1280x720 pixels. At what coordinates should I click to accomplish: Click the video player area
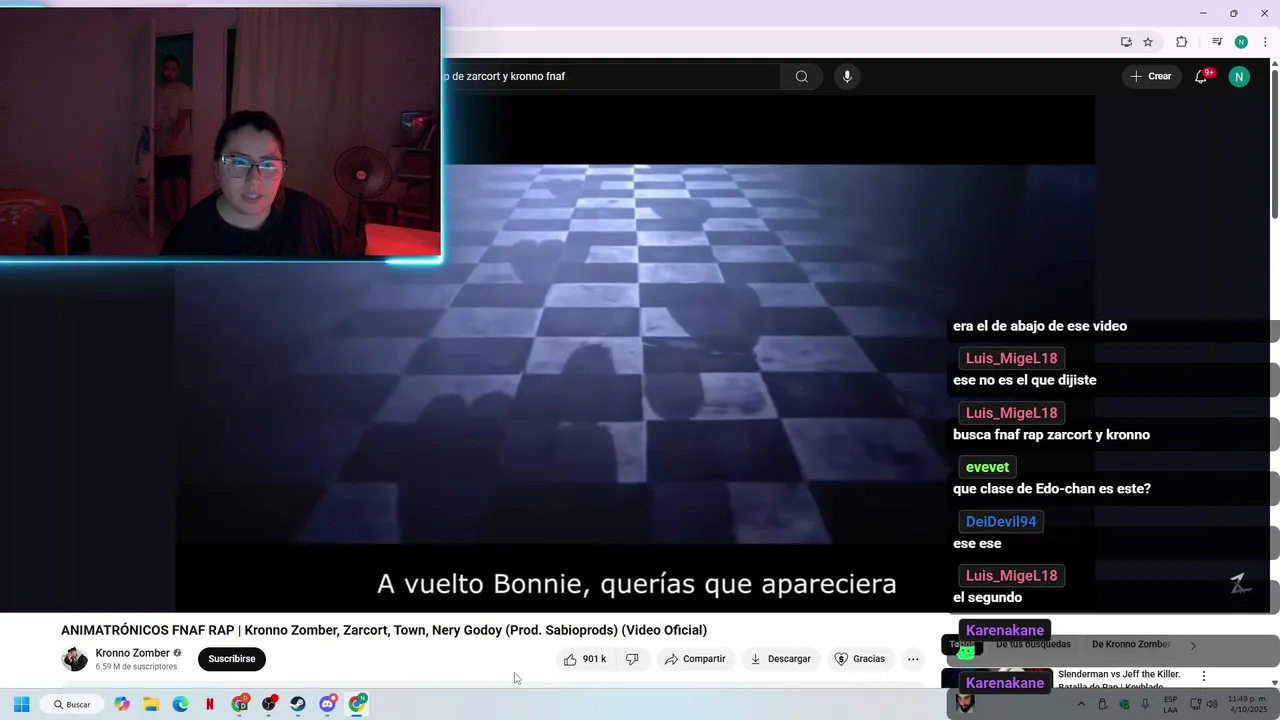click(x=635, y=355)
